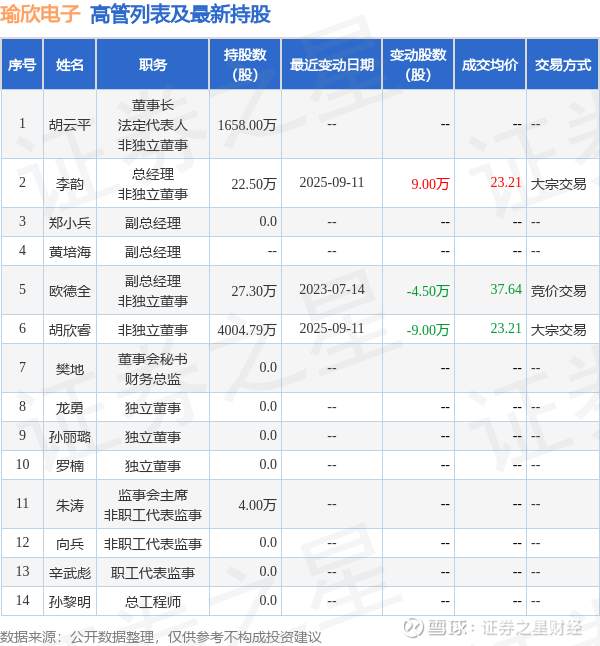Click holdings value 22.50万

pos(254,184)
